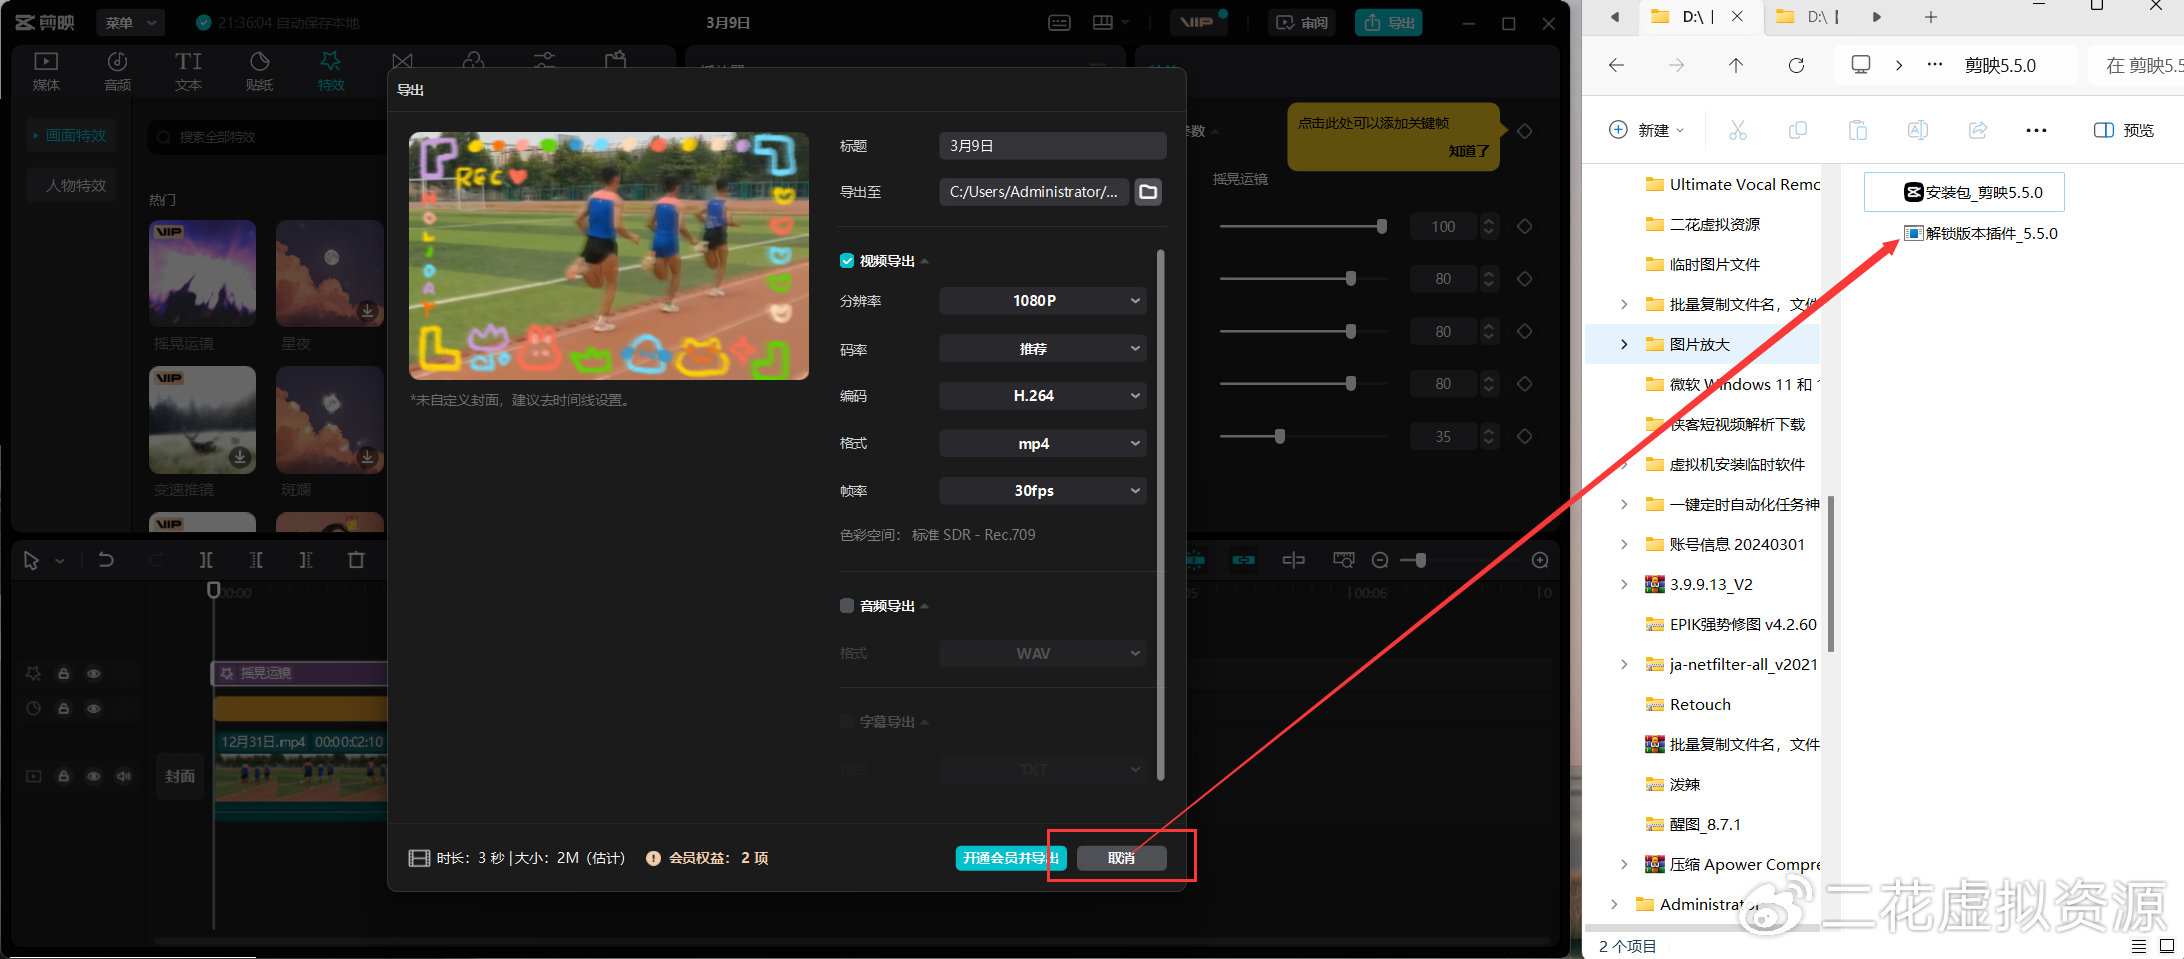Toggle the 视频导出 checkbox
The width and height of the screenshot is (2184, 959).
[x=847, y=261]
